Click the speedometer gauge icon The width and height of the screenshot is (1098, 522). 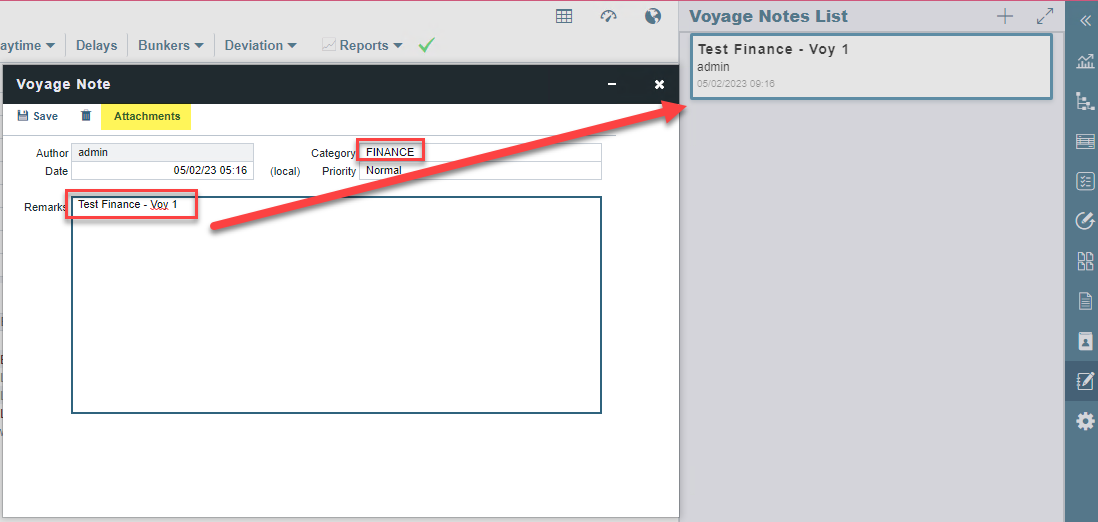tap(608, 16)
